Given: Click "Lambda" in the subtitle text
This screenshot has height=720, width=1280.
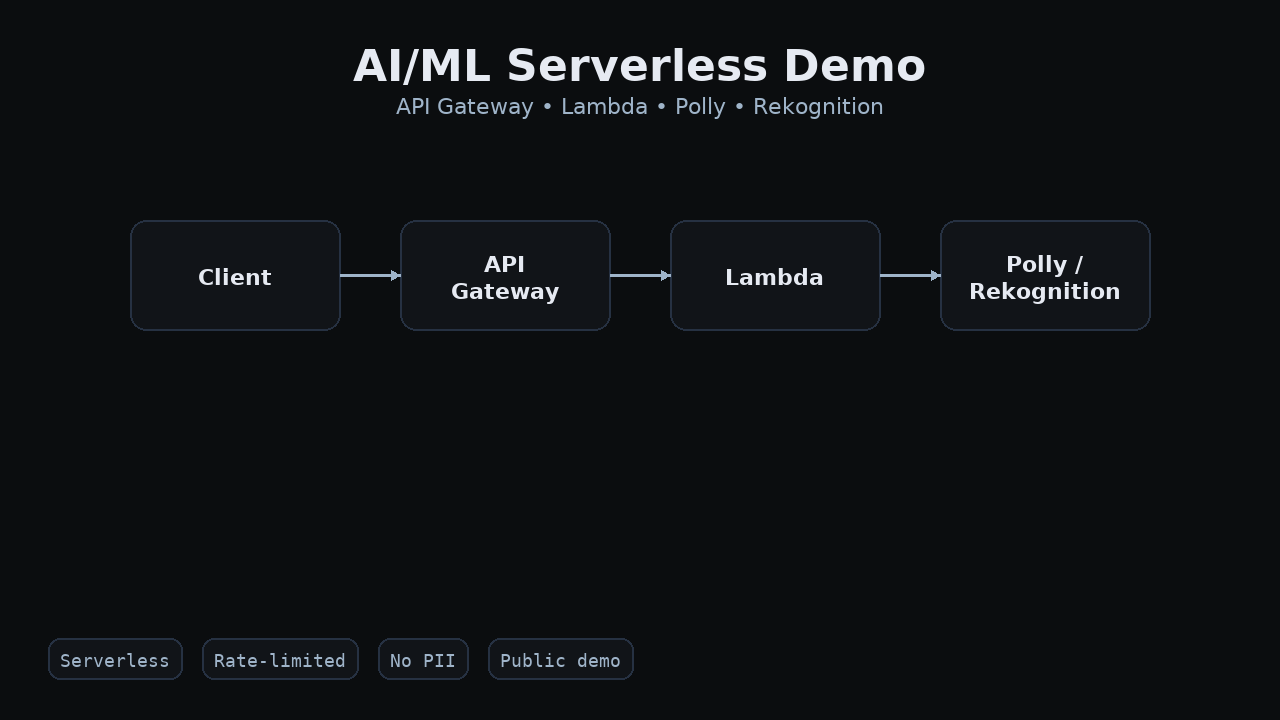Looking at the screenshot, I should pos(604,107).
